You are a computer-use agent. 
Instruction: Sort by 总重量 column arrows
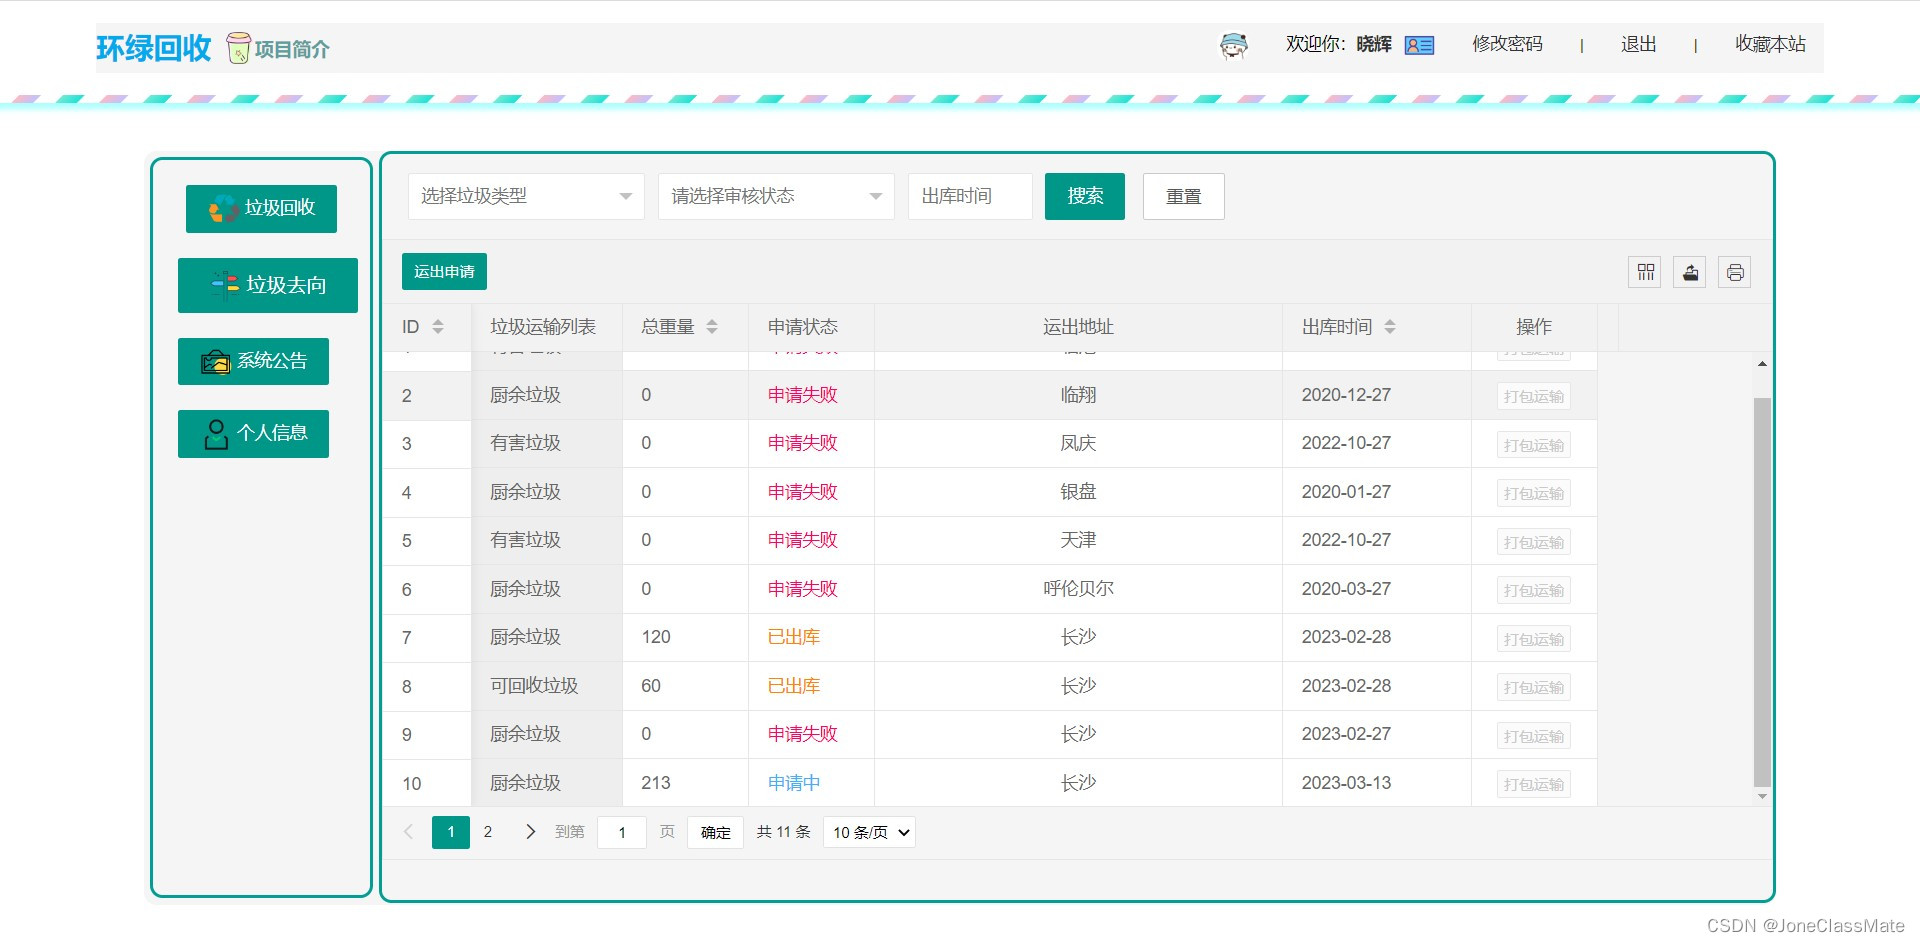click(712, 327)
